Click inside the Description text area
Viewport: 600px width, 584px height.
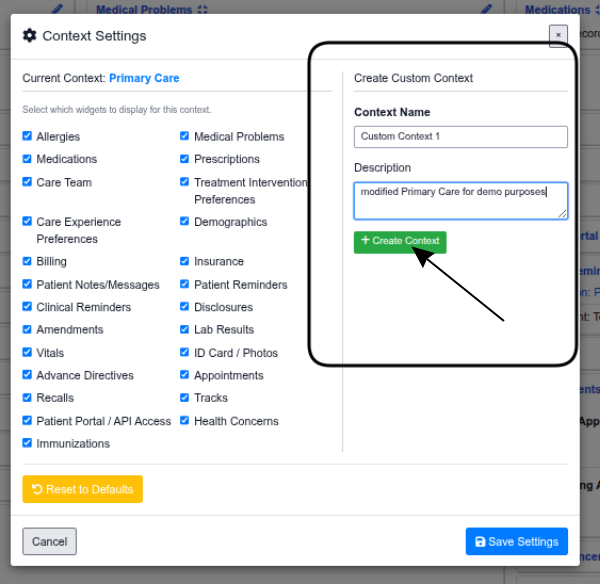point(460,199)
